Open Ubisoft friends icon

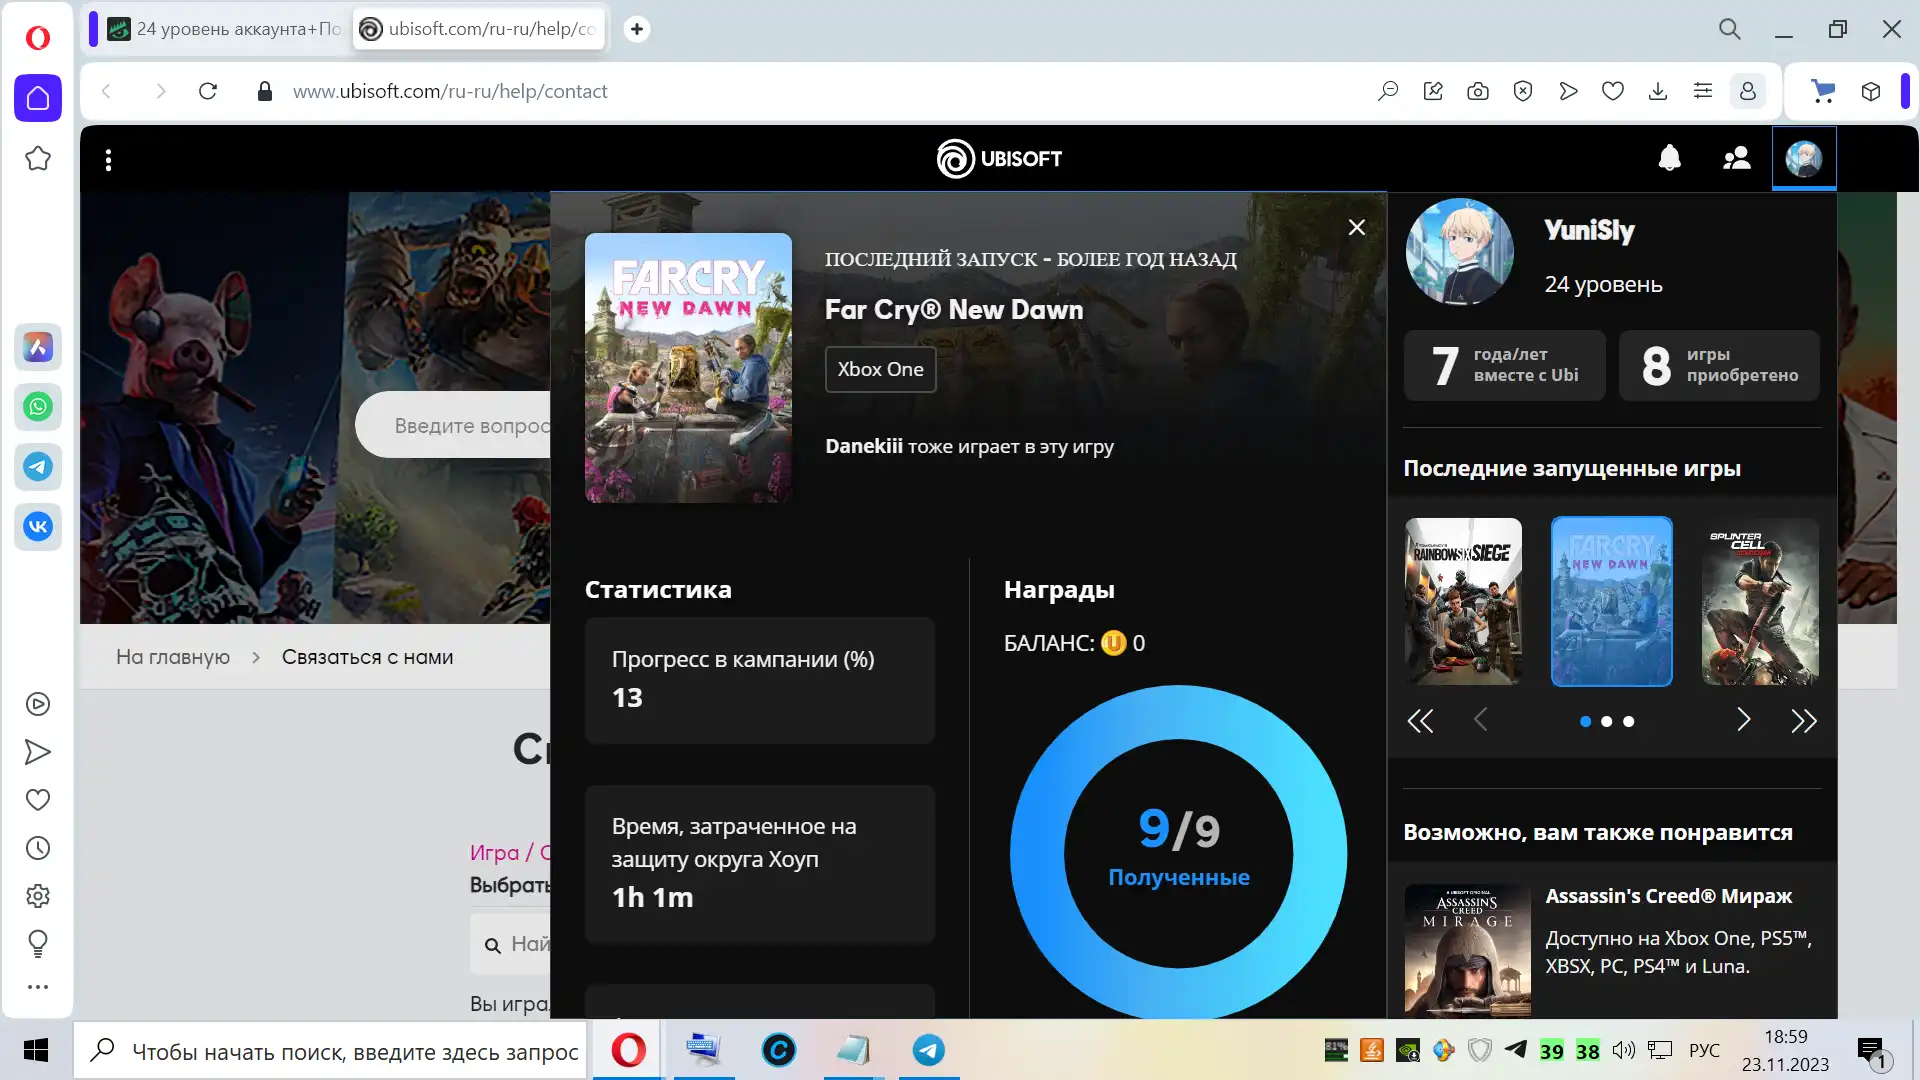coord(1737,158)
